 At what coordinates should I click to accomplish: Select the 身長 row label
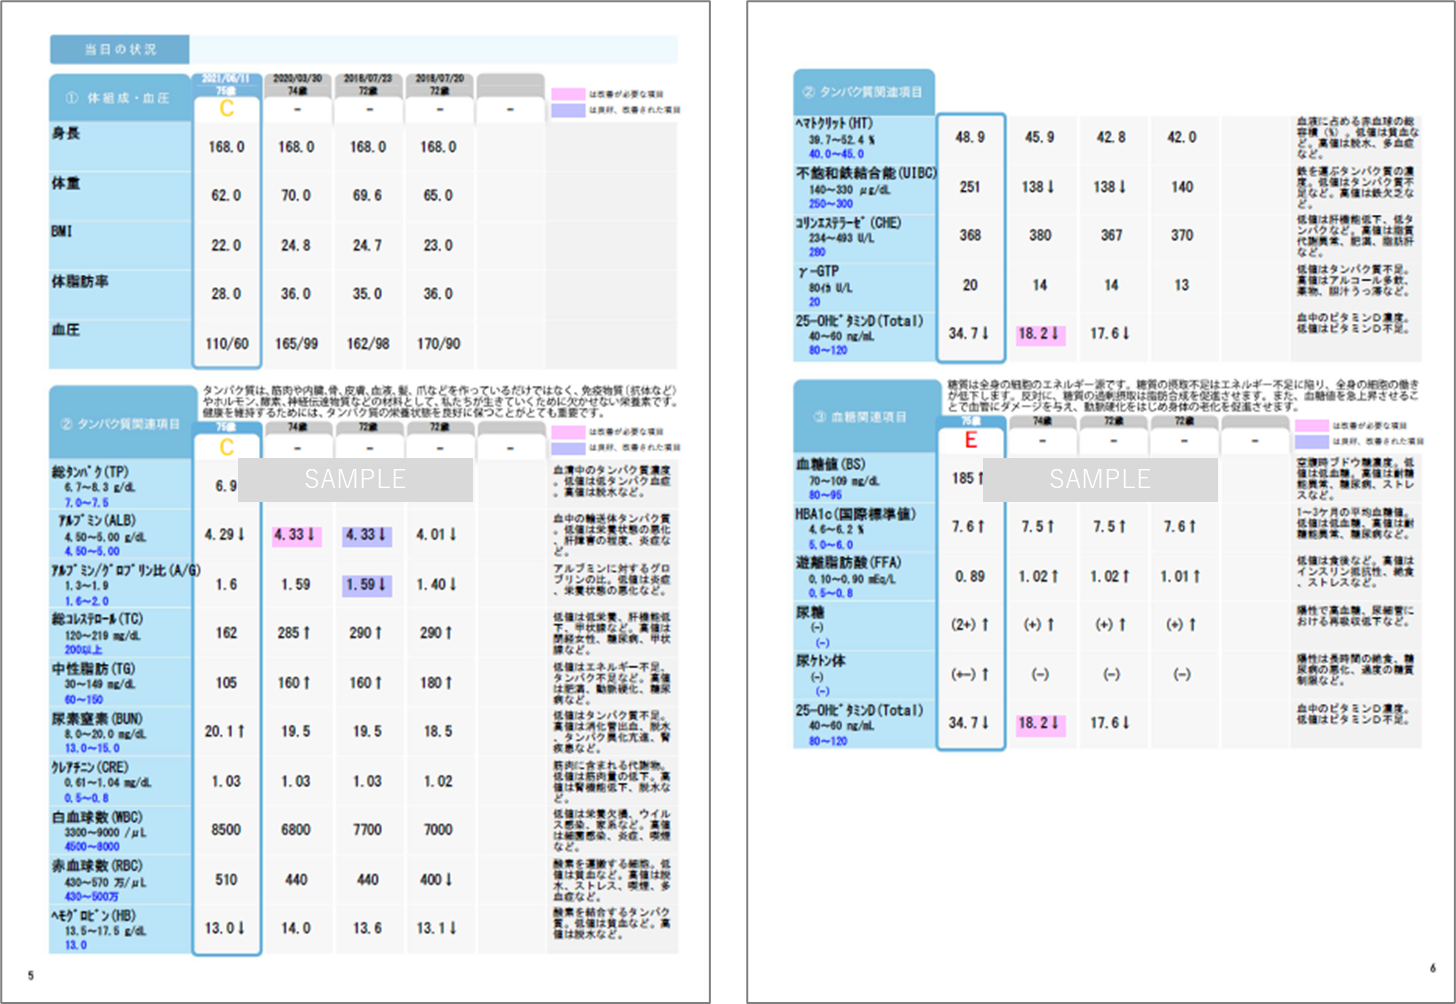(66, 133)
